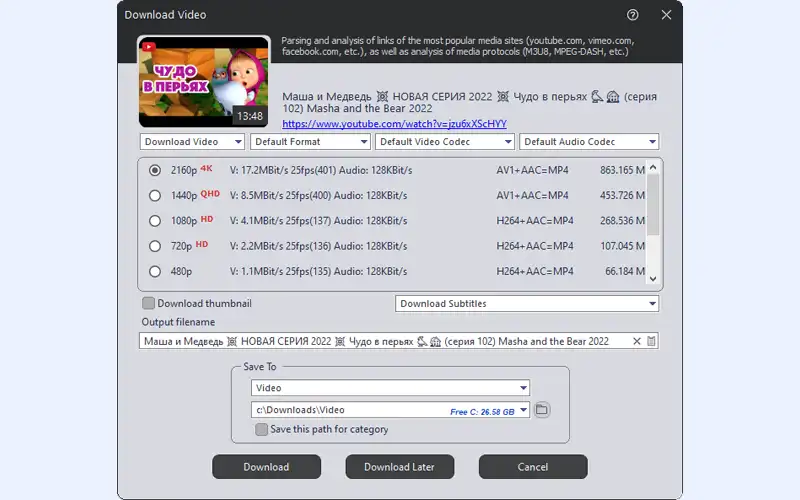Select the 480p quality option

tap(155, 271)
